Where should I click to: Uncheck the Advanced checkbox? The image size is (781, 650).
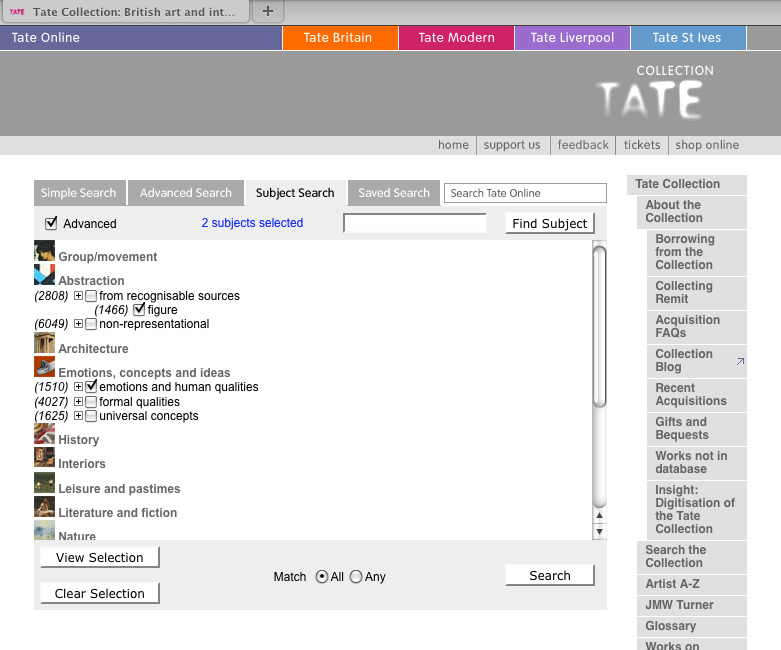(51, 223)
